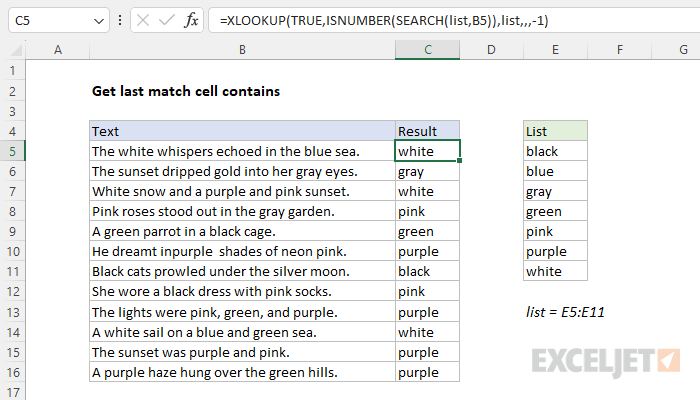This screenshot has width=700, height=400.
Task: Click the Select All corner triangle
Action: [16, 50]
